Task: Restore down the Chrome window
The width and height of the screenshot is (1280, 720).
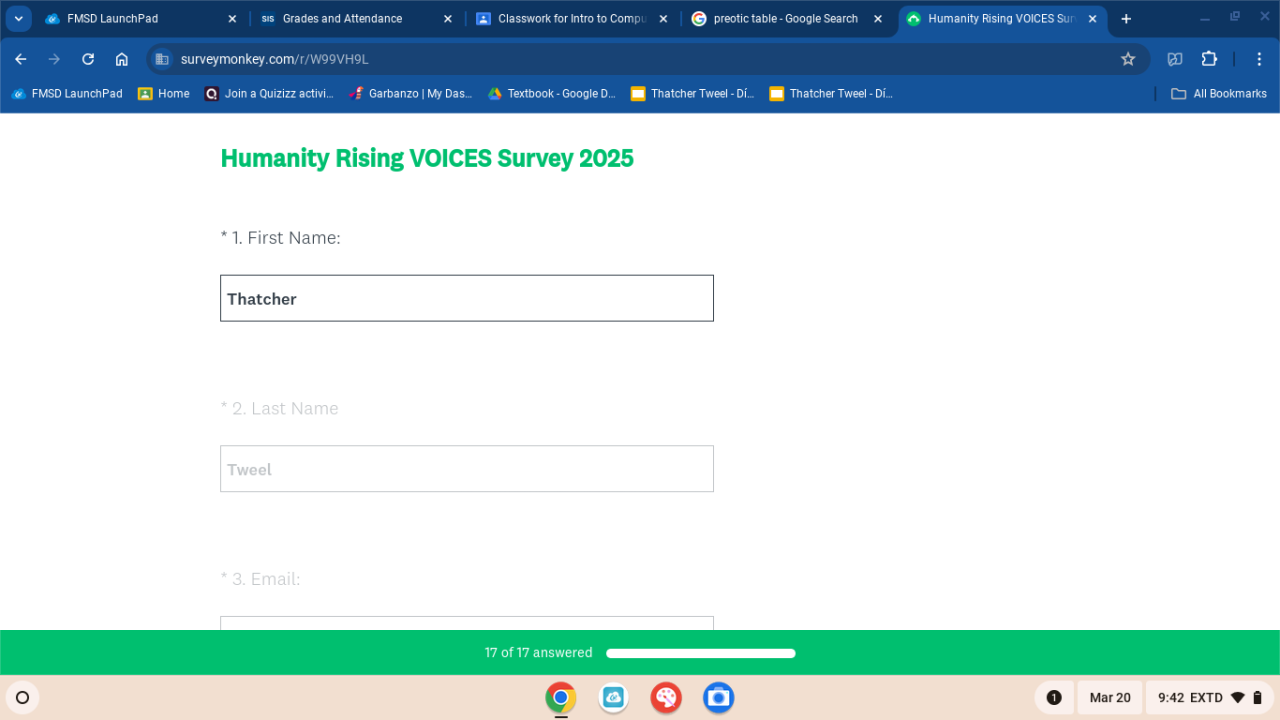Action: [1235, 18]
